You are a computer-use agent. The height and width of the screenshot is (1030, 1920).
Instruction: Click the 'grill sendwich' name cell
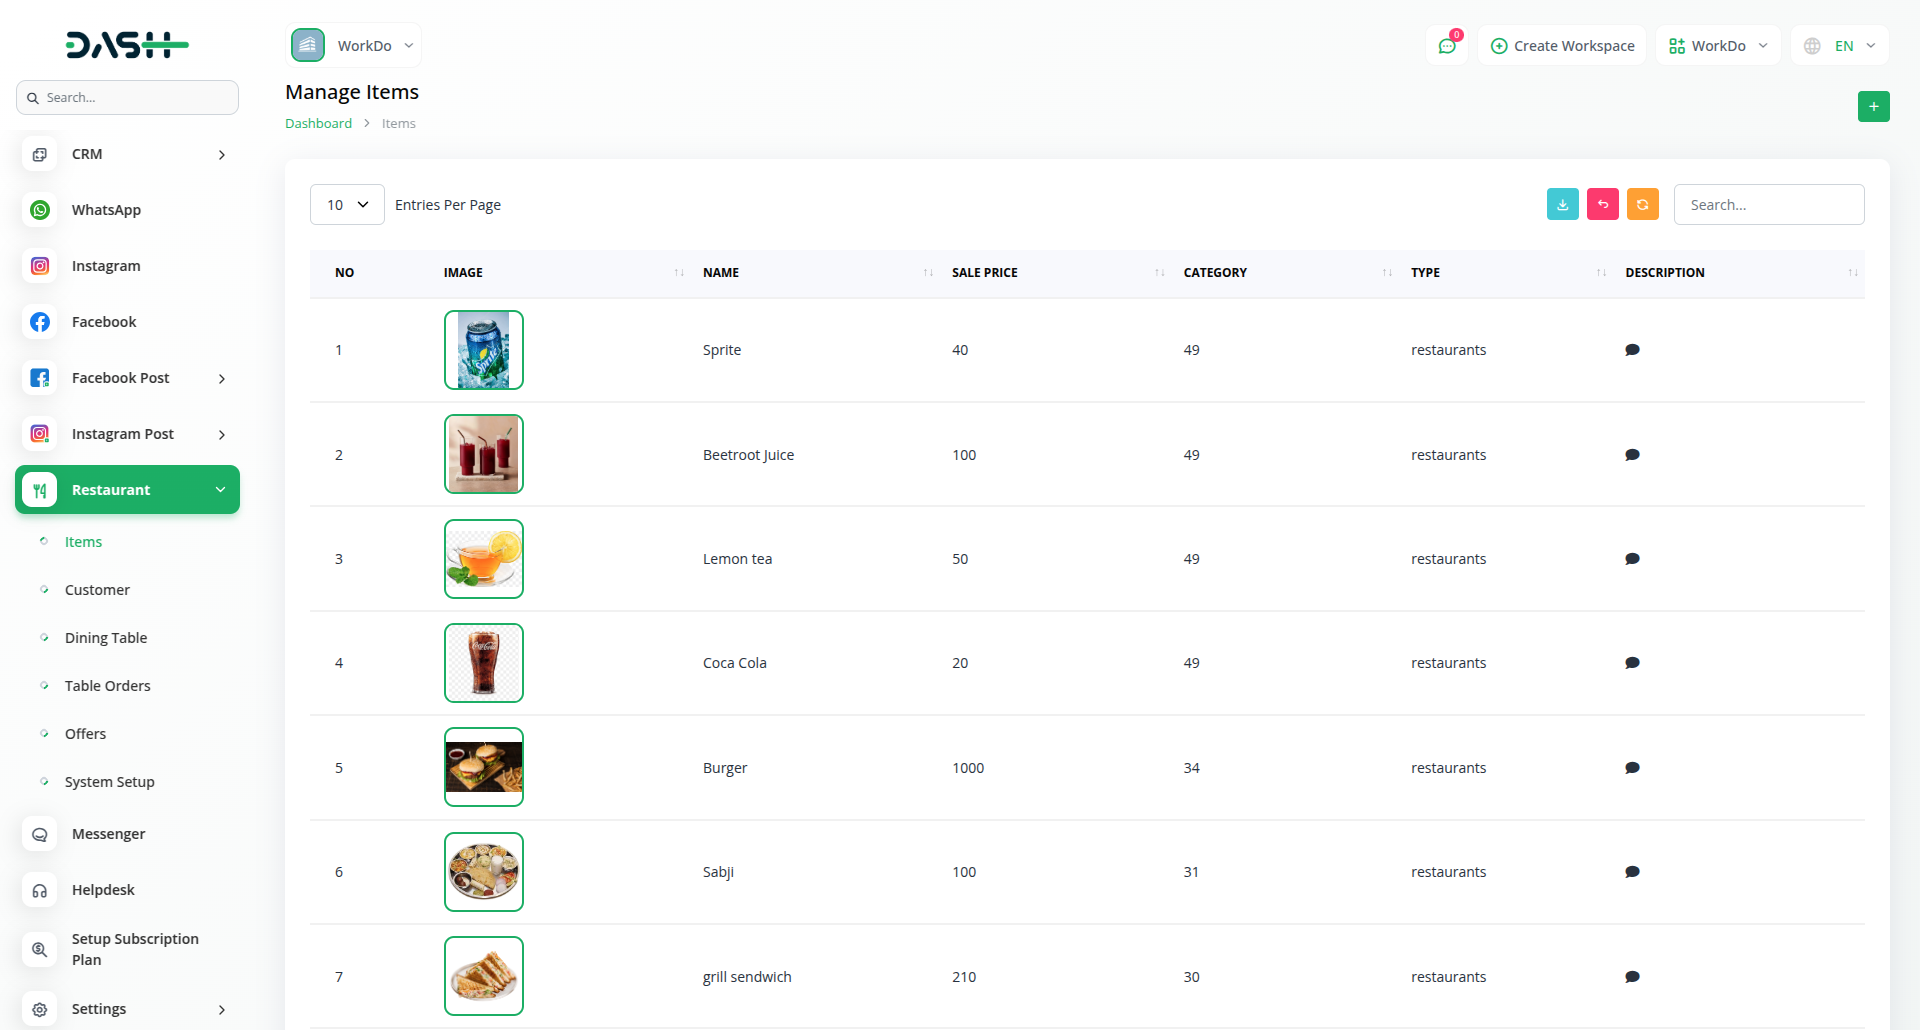pyautogui.click(x=747, y=977)
